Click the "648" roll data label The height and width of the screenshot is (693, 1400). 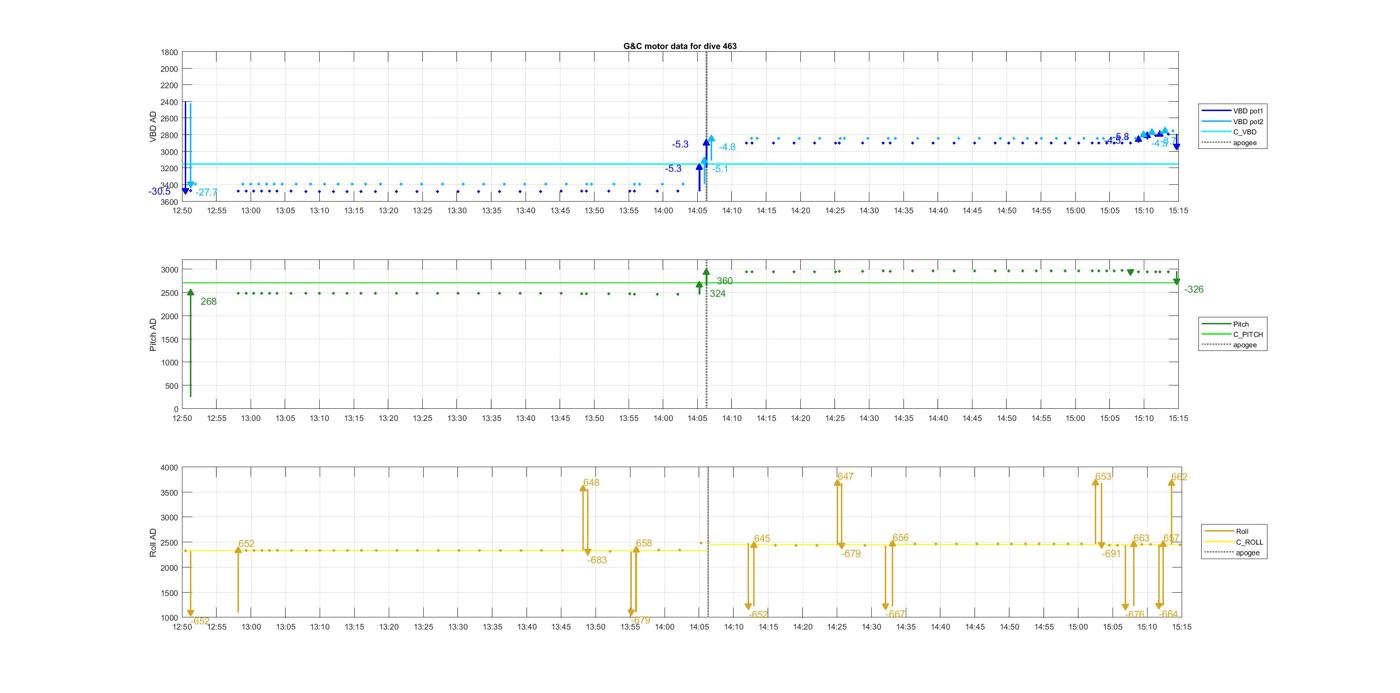tap(591, 482)
